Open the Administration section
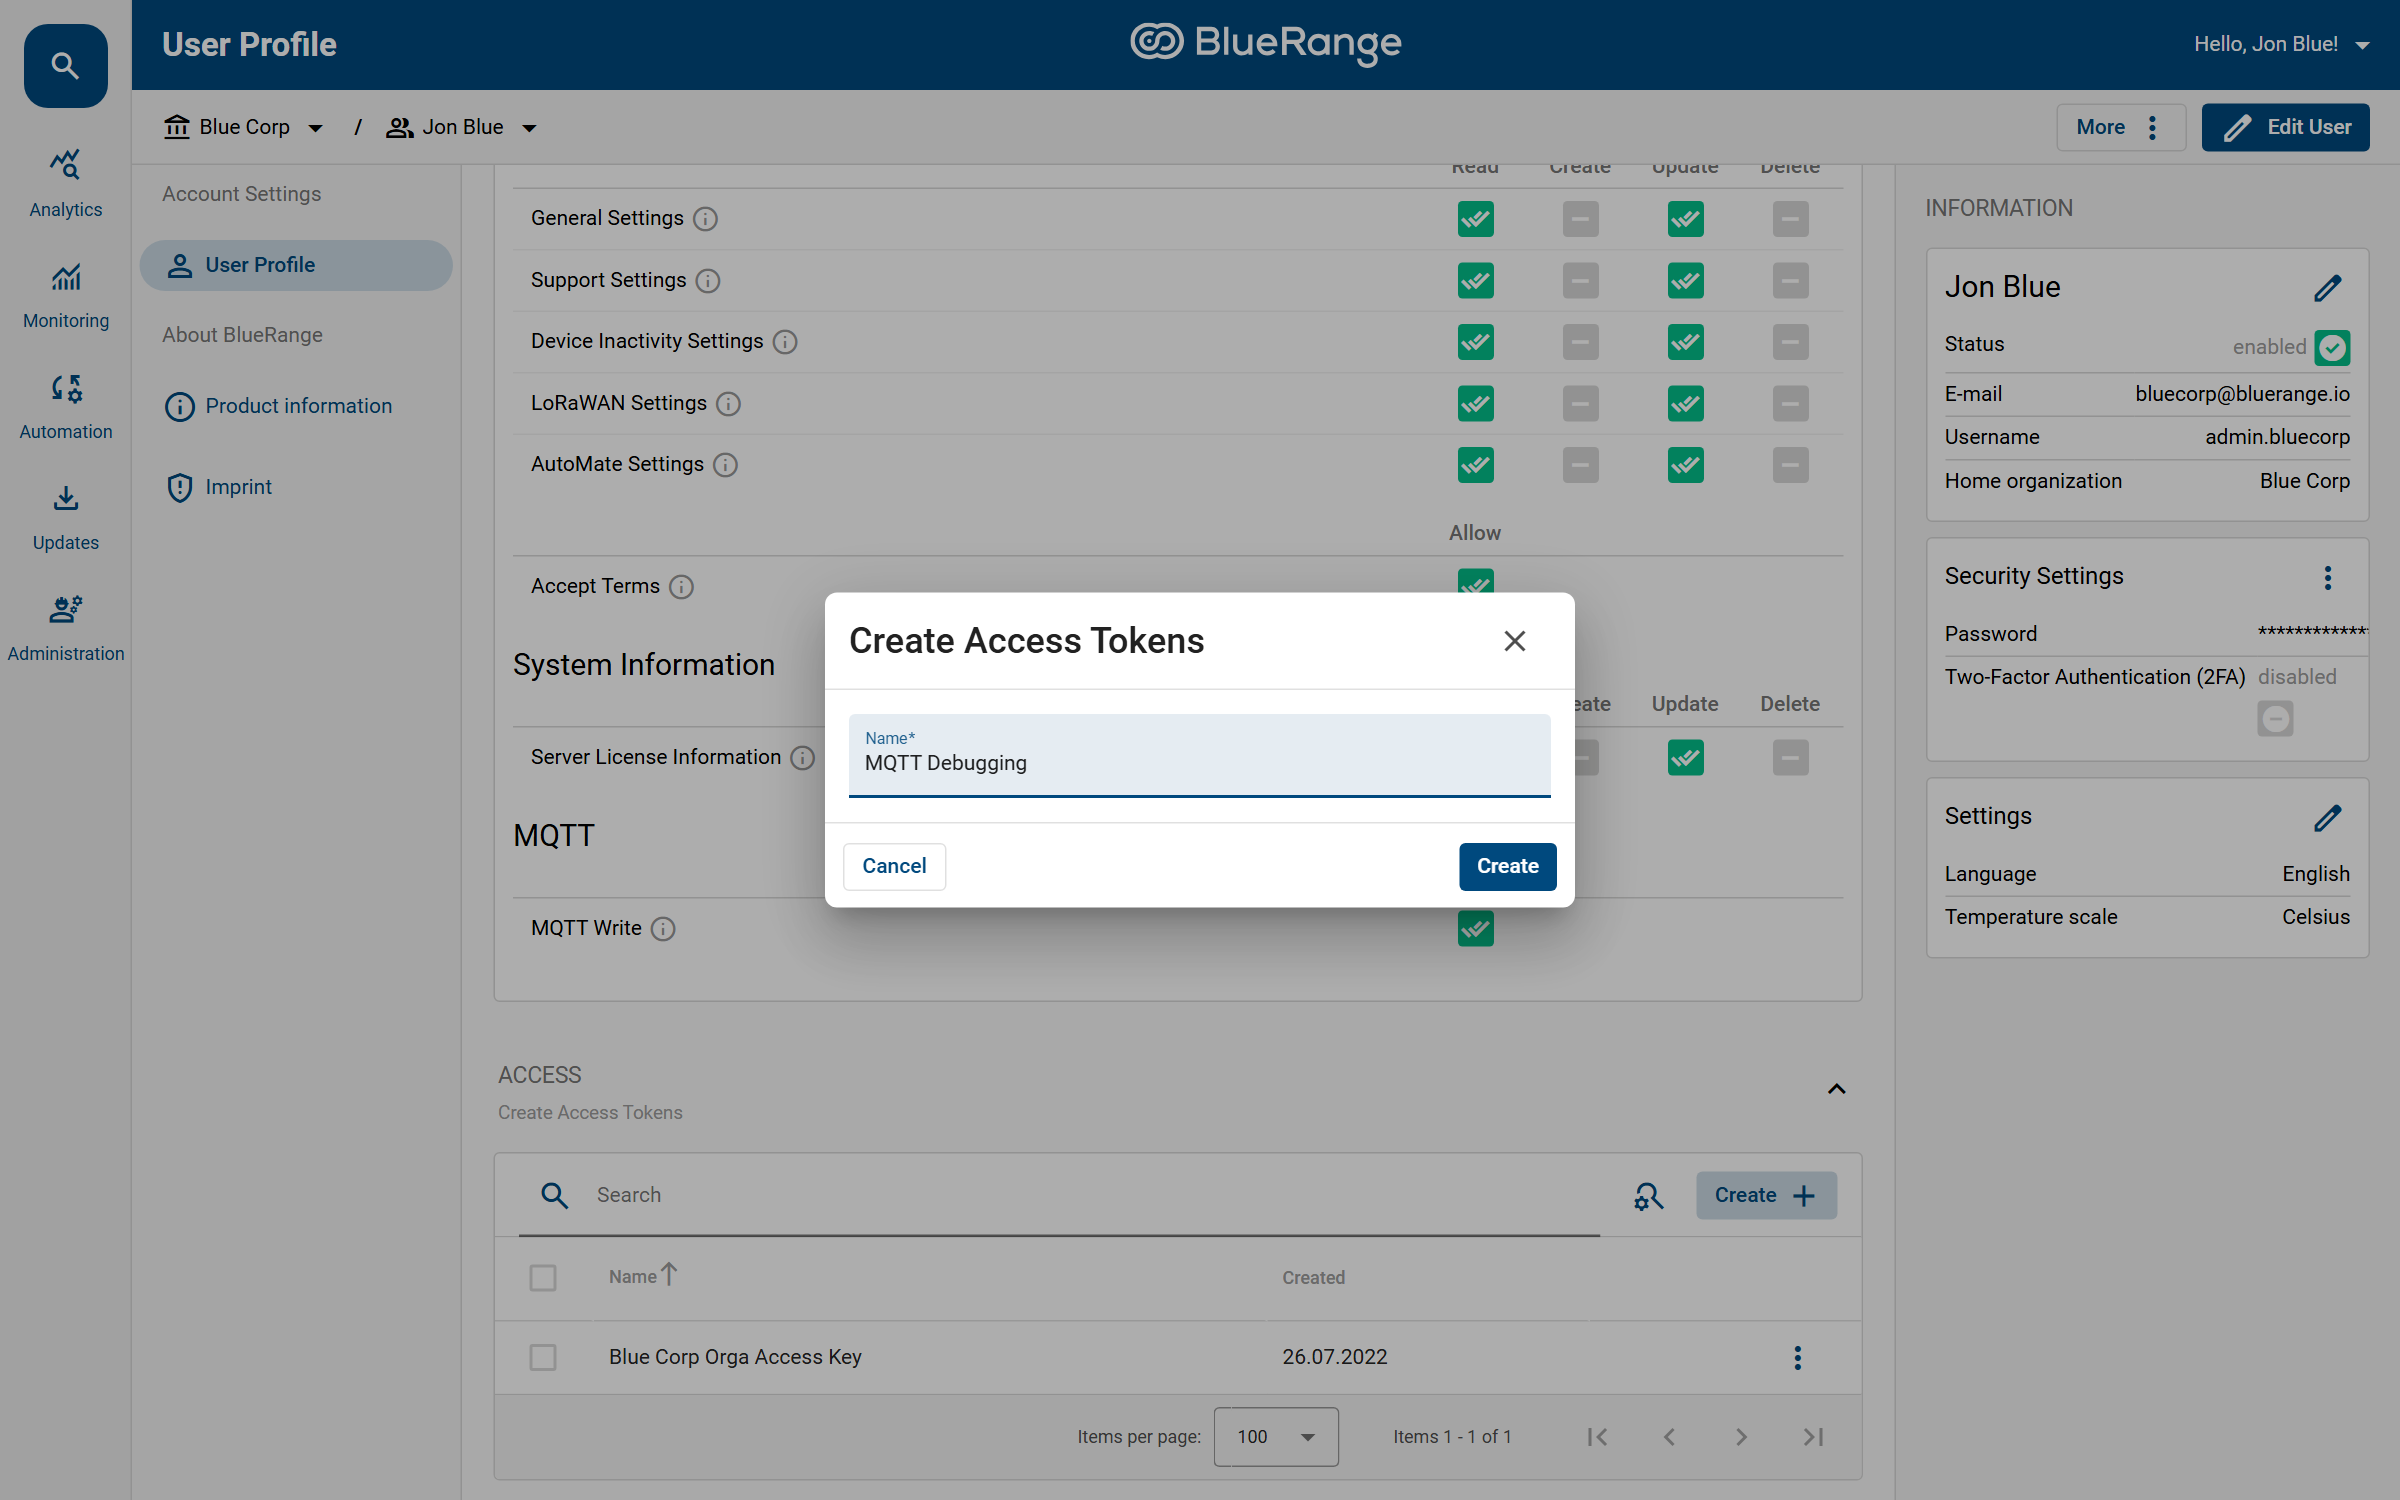 click(66, 628)
